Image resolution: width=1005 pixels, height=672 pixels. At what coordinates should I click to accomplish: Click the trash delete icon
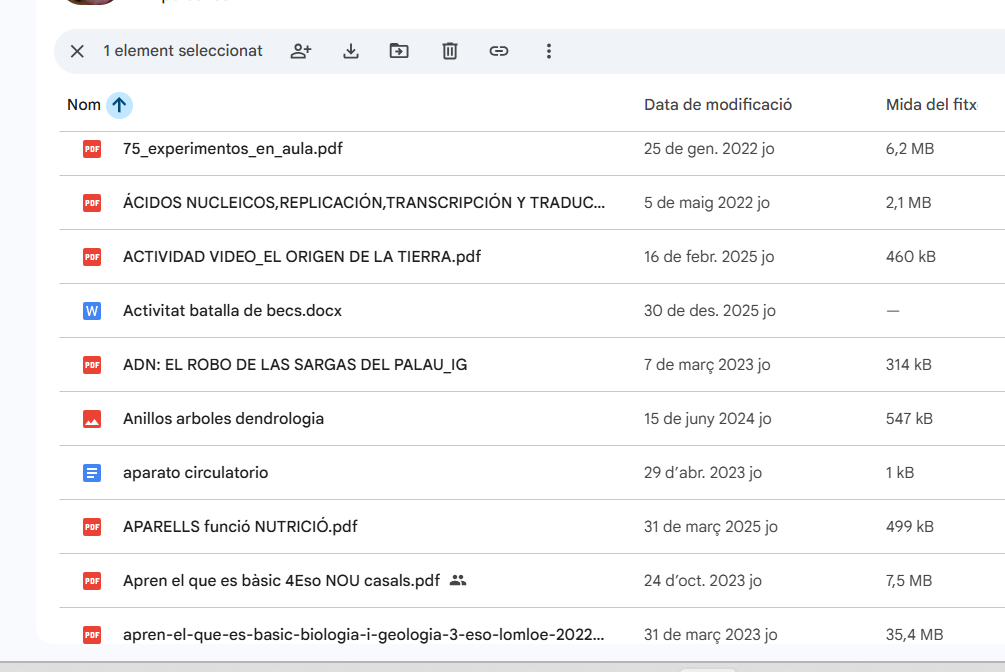pyautogui.click(x=450, y=51)
